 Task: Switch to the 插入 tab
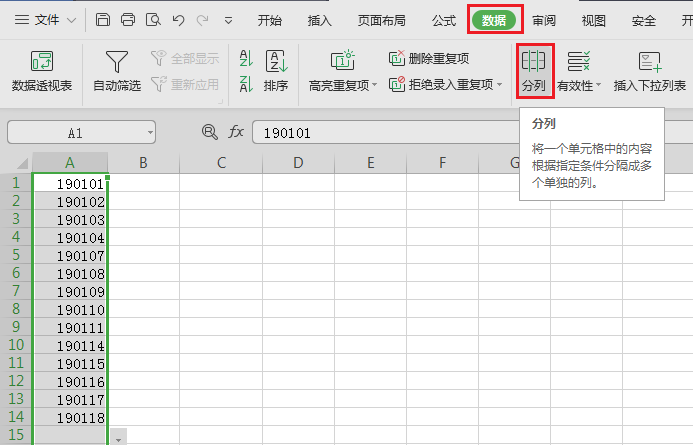pos(320,20)
